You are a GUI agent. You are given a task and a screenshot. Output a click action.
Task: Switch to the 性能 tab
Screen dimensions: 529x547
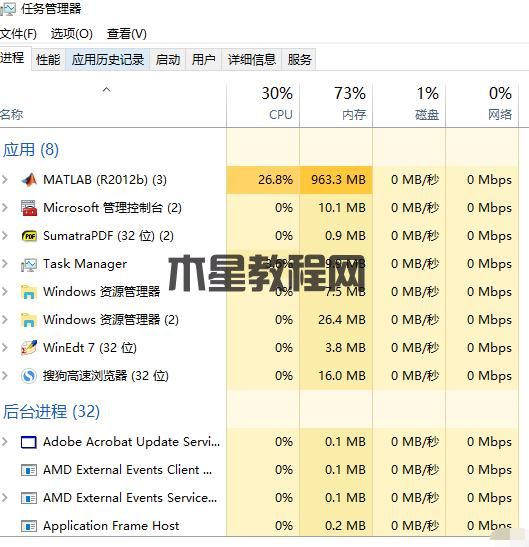(x=48, y=59)
